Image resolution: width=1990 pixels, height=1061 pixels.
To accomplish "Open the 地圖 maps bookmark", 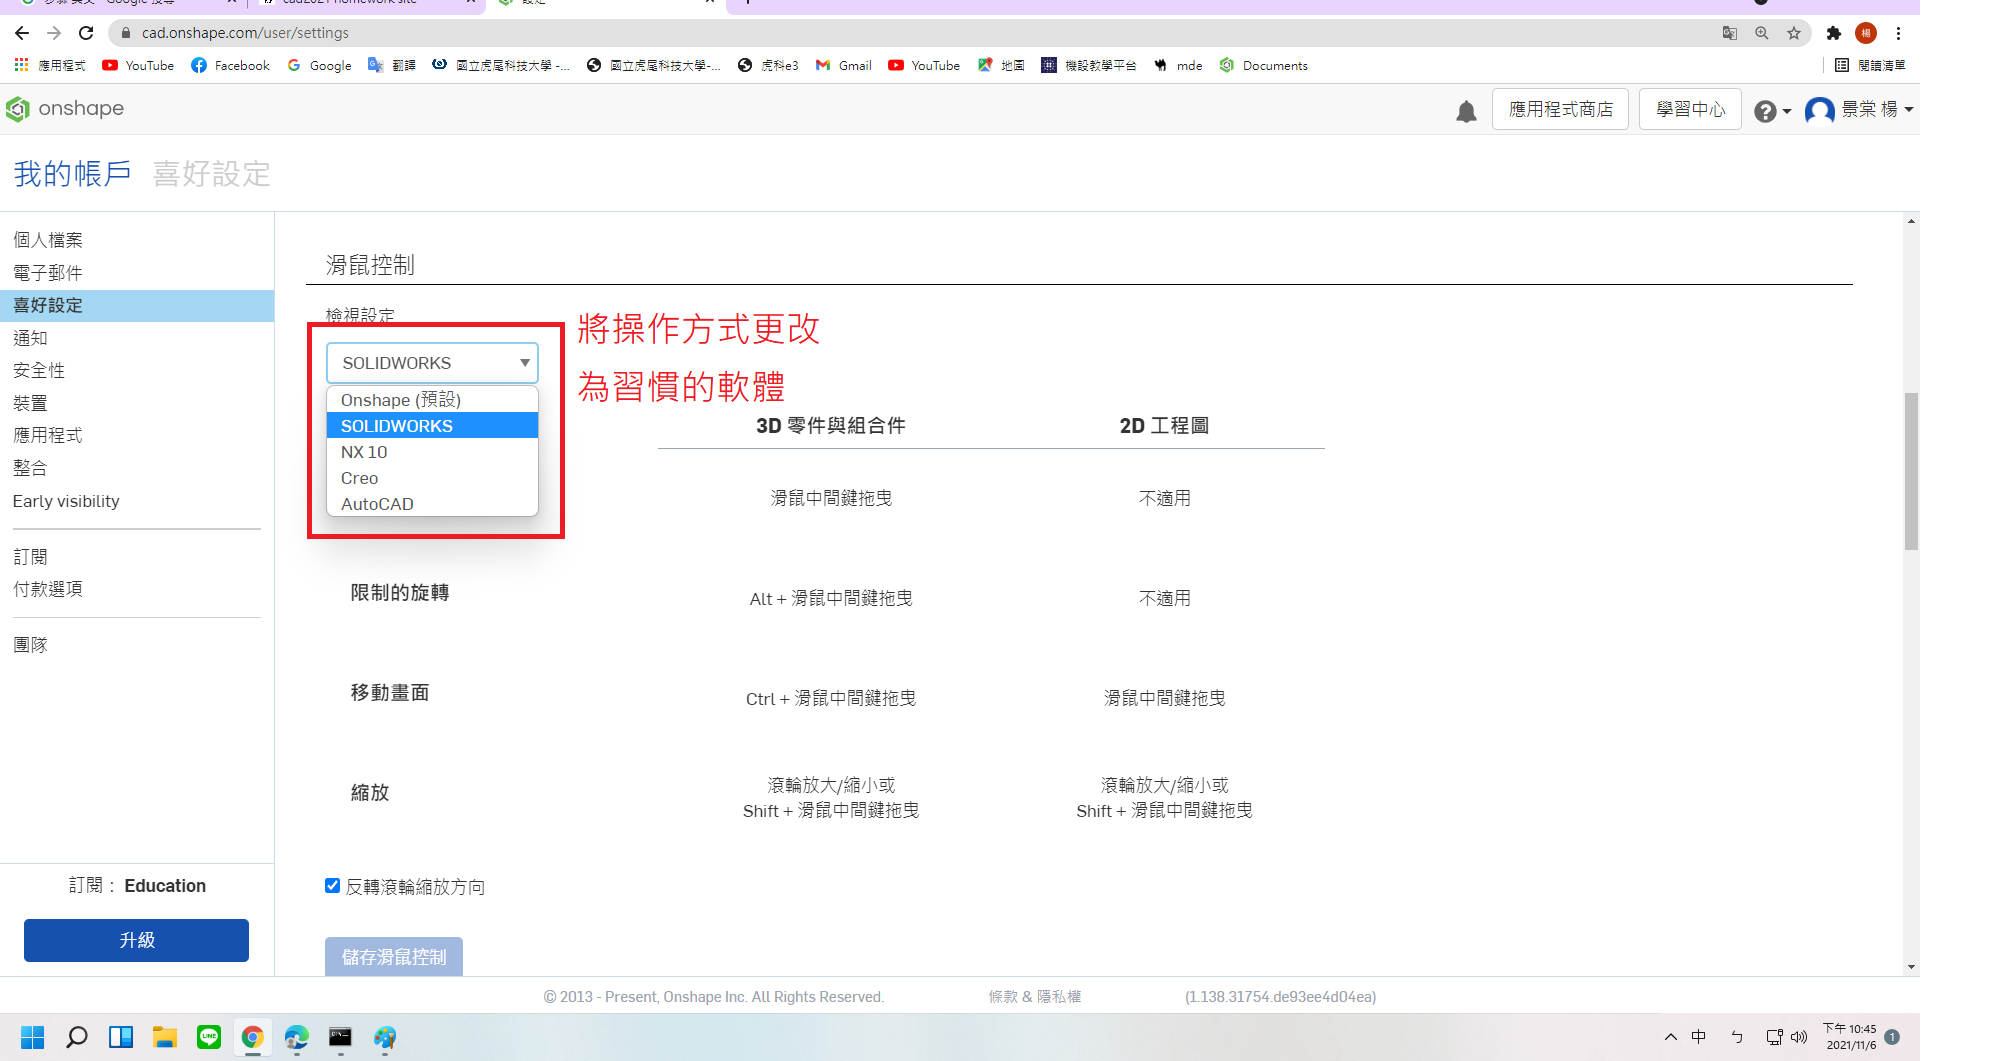I will pyautogui.click(x=1001, y=65).
